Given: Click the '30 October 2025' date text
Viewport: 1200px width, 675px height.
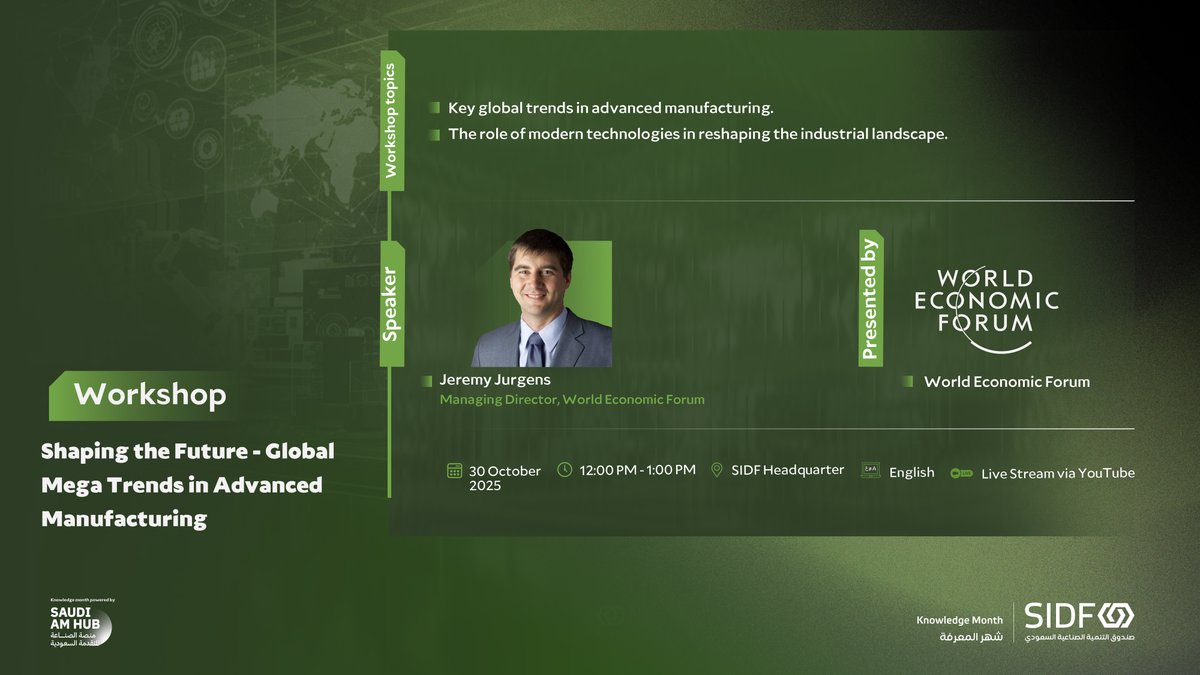Looking at the screenshot, I should click(x=505, y=478).
